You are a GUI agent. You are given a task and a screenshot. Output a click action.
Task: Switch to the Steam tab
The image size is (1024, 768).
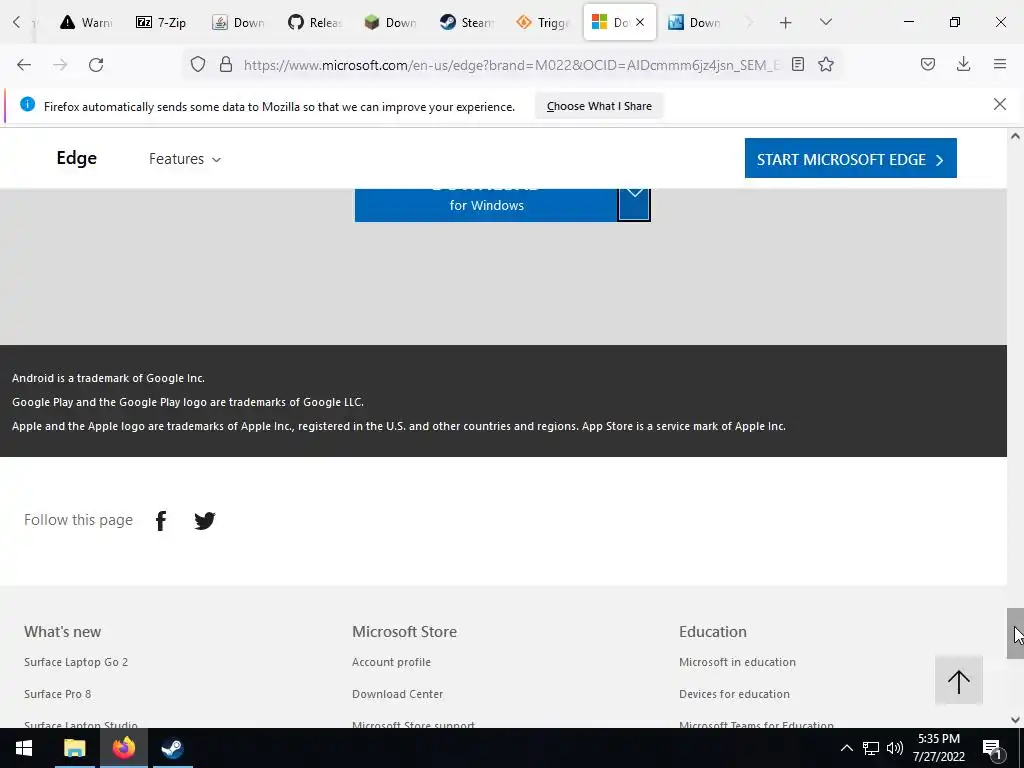point(466,22)
